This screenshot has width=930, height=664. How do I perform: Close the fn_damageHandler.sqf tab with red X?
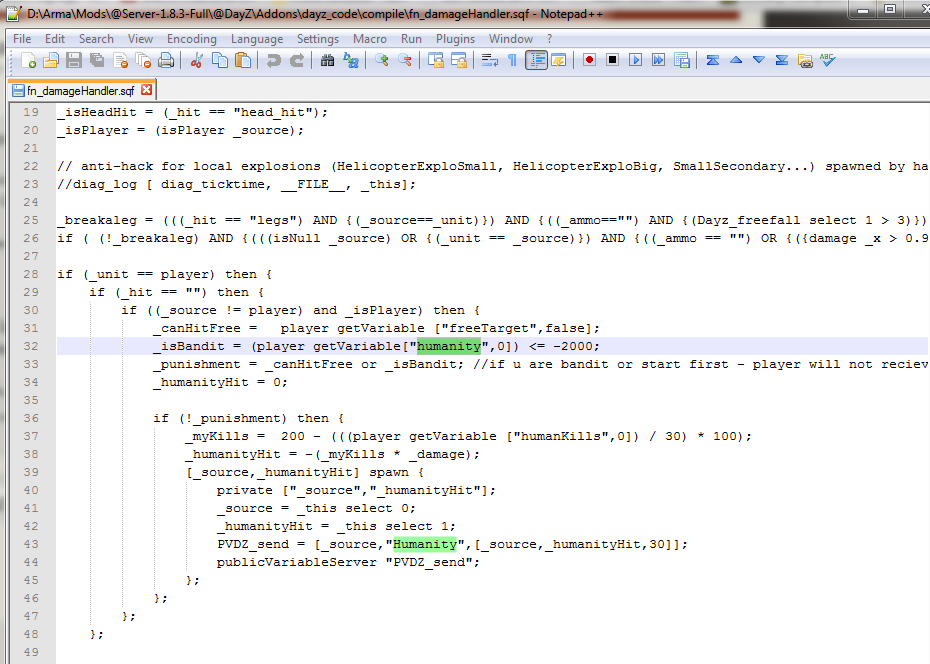tap(146, 90)
